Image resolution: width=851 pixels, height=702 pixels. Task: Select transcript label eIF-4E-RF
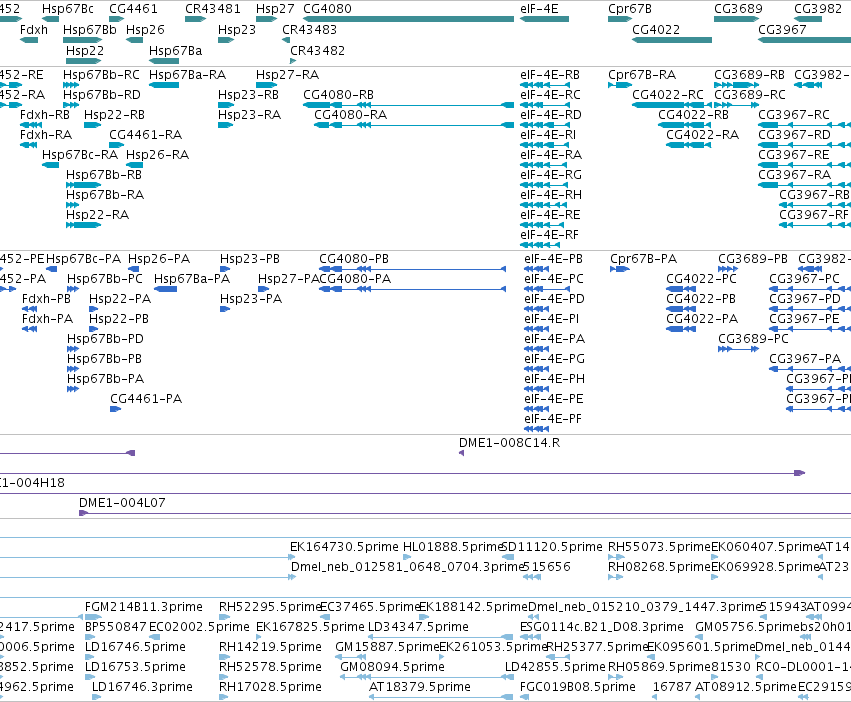pyautogui.click(x=549, y=235)
